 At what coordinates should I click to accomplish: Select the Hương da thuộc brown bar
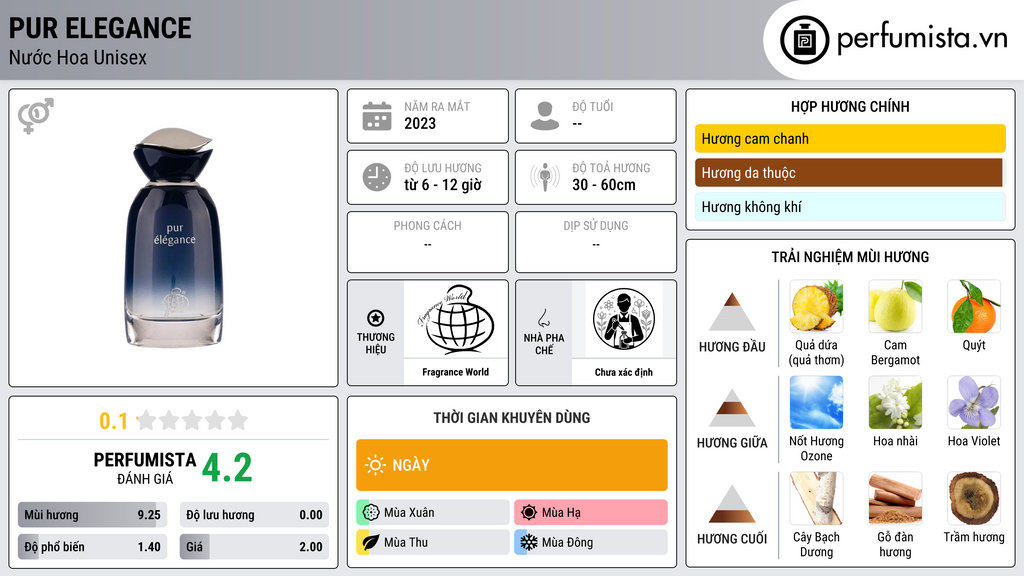pos(850,172)
